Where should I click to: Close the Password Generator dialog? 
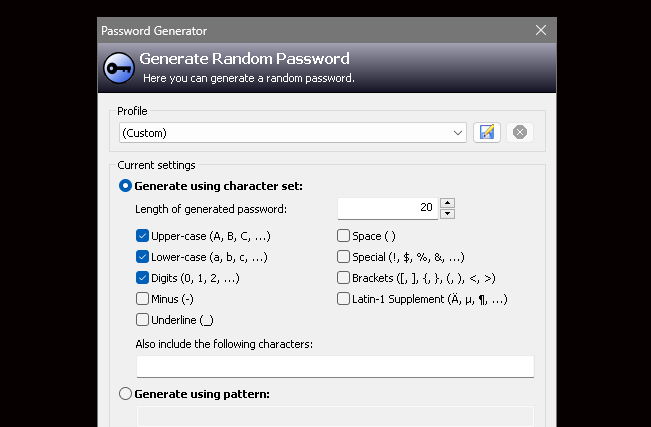click(541, 30)
